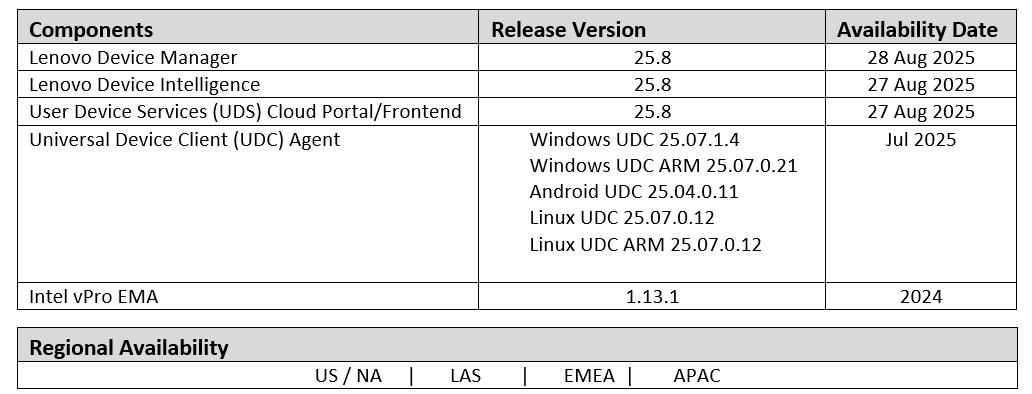This screenshot has width=1032, height=394.
Task: Select the Lenovo Device Intelligence cell
Action: coord(248,84)
